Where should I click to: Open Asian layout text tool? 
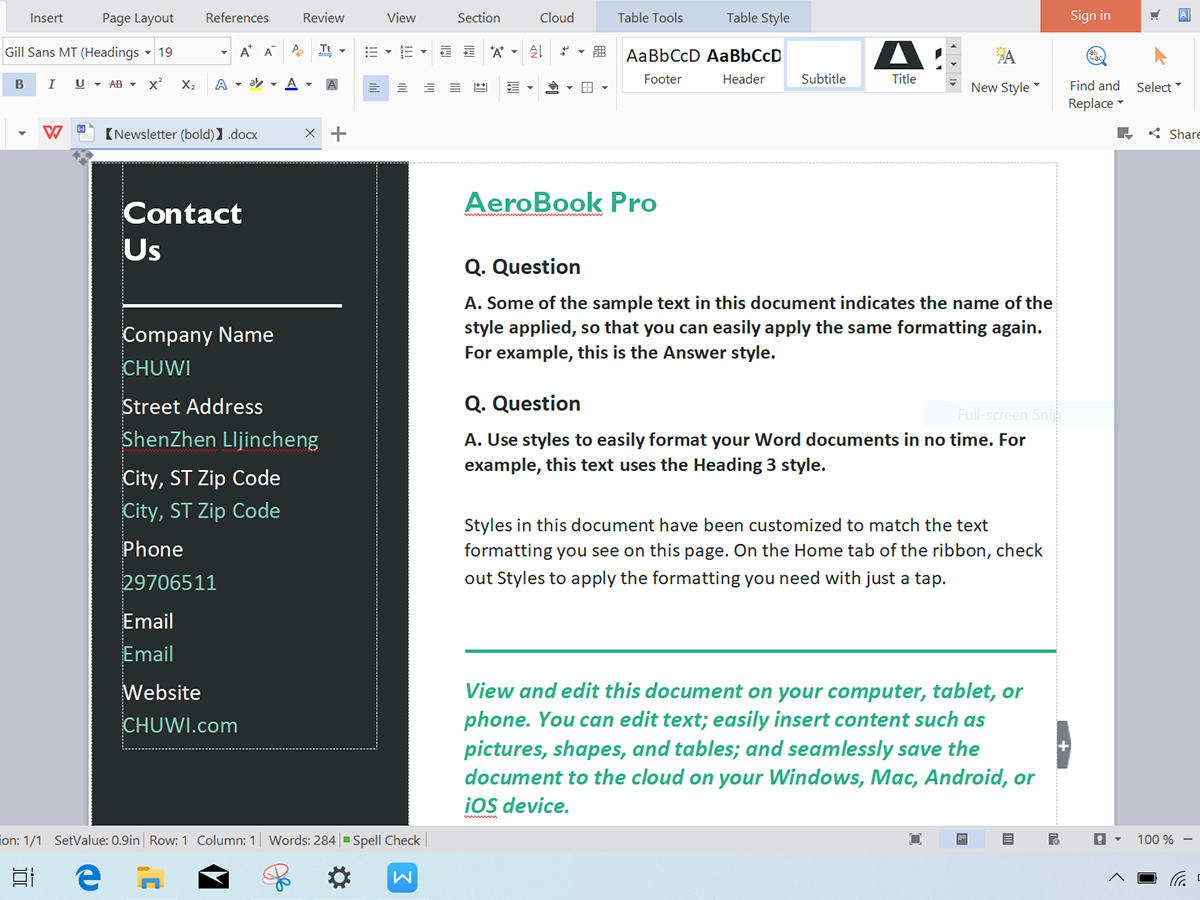(x=498, y=52)
